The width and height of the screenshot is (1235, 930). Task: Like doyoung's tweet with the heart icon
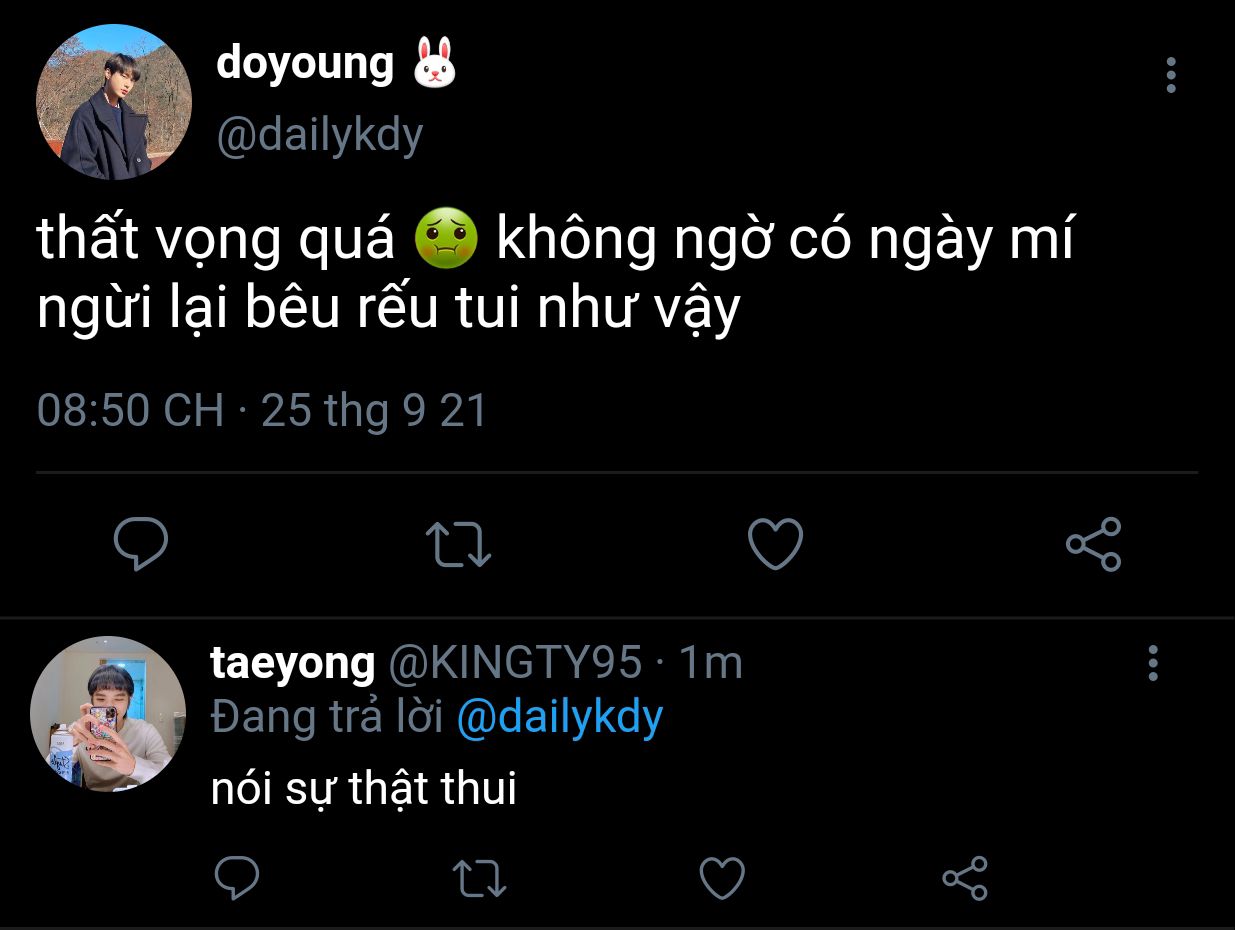(776, 545)
